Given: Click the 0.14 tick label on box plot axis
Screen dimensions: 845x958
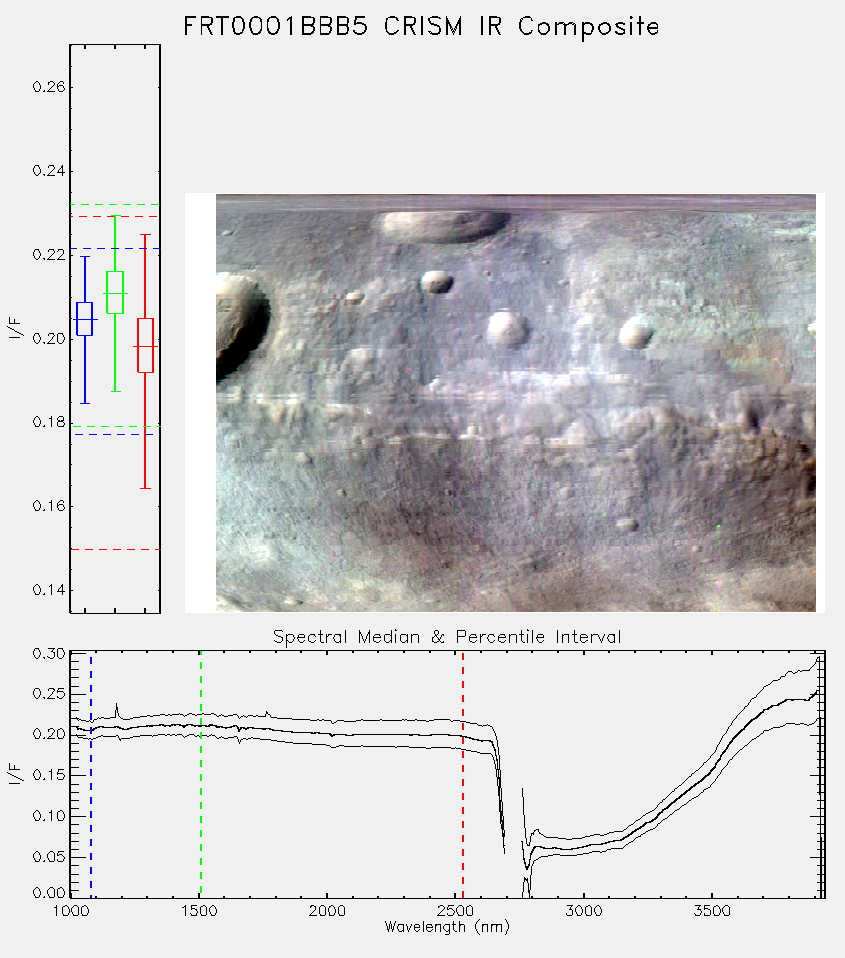Looking at the screenshot, I should point(49,590).
